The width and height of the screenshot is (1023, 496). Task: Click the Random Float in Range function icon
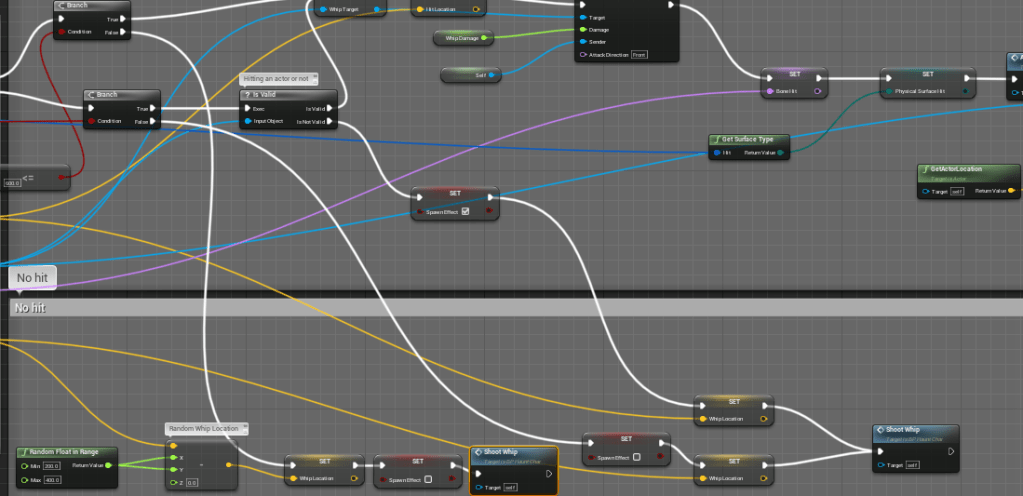click(x=23, y=452)
